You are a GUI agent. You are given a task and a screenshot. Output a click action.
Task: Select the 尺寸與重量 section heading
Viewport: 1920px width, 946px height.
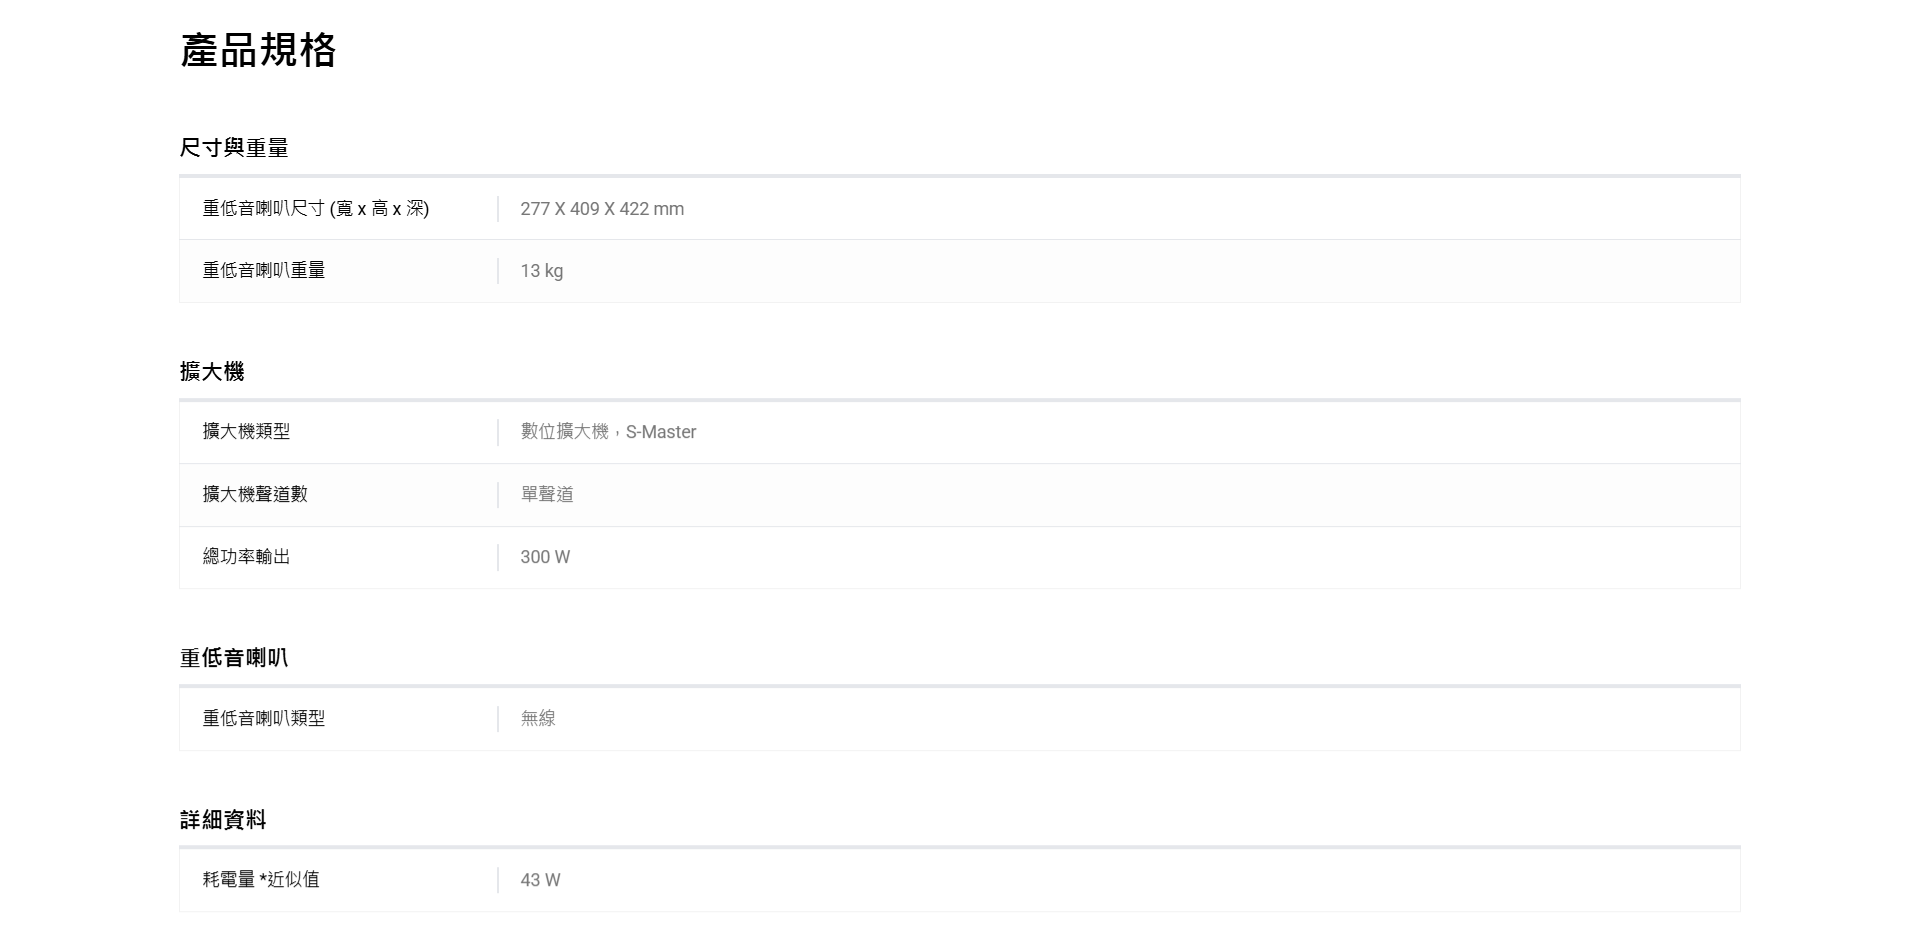pyautogui.click(x=234, y=148)
